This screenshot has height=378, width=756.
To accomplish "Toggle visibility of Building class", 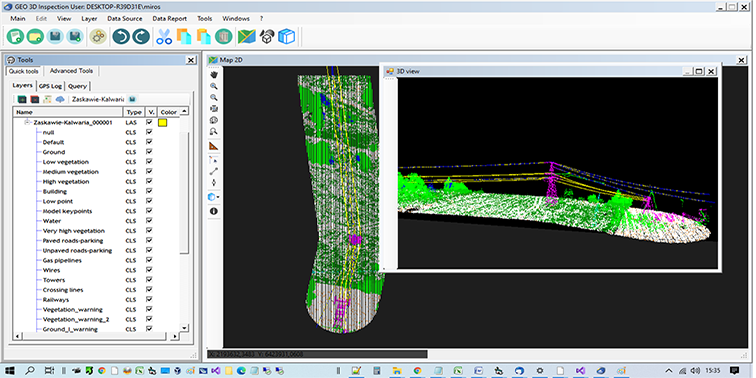I will (149, 191).
